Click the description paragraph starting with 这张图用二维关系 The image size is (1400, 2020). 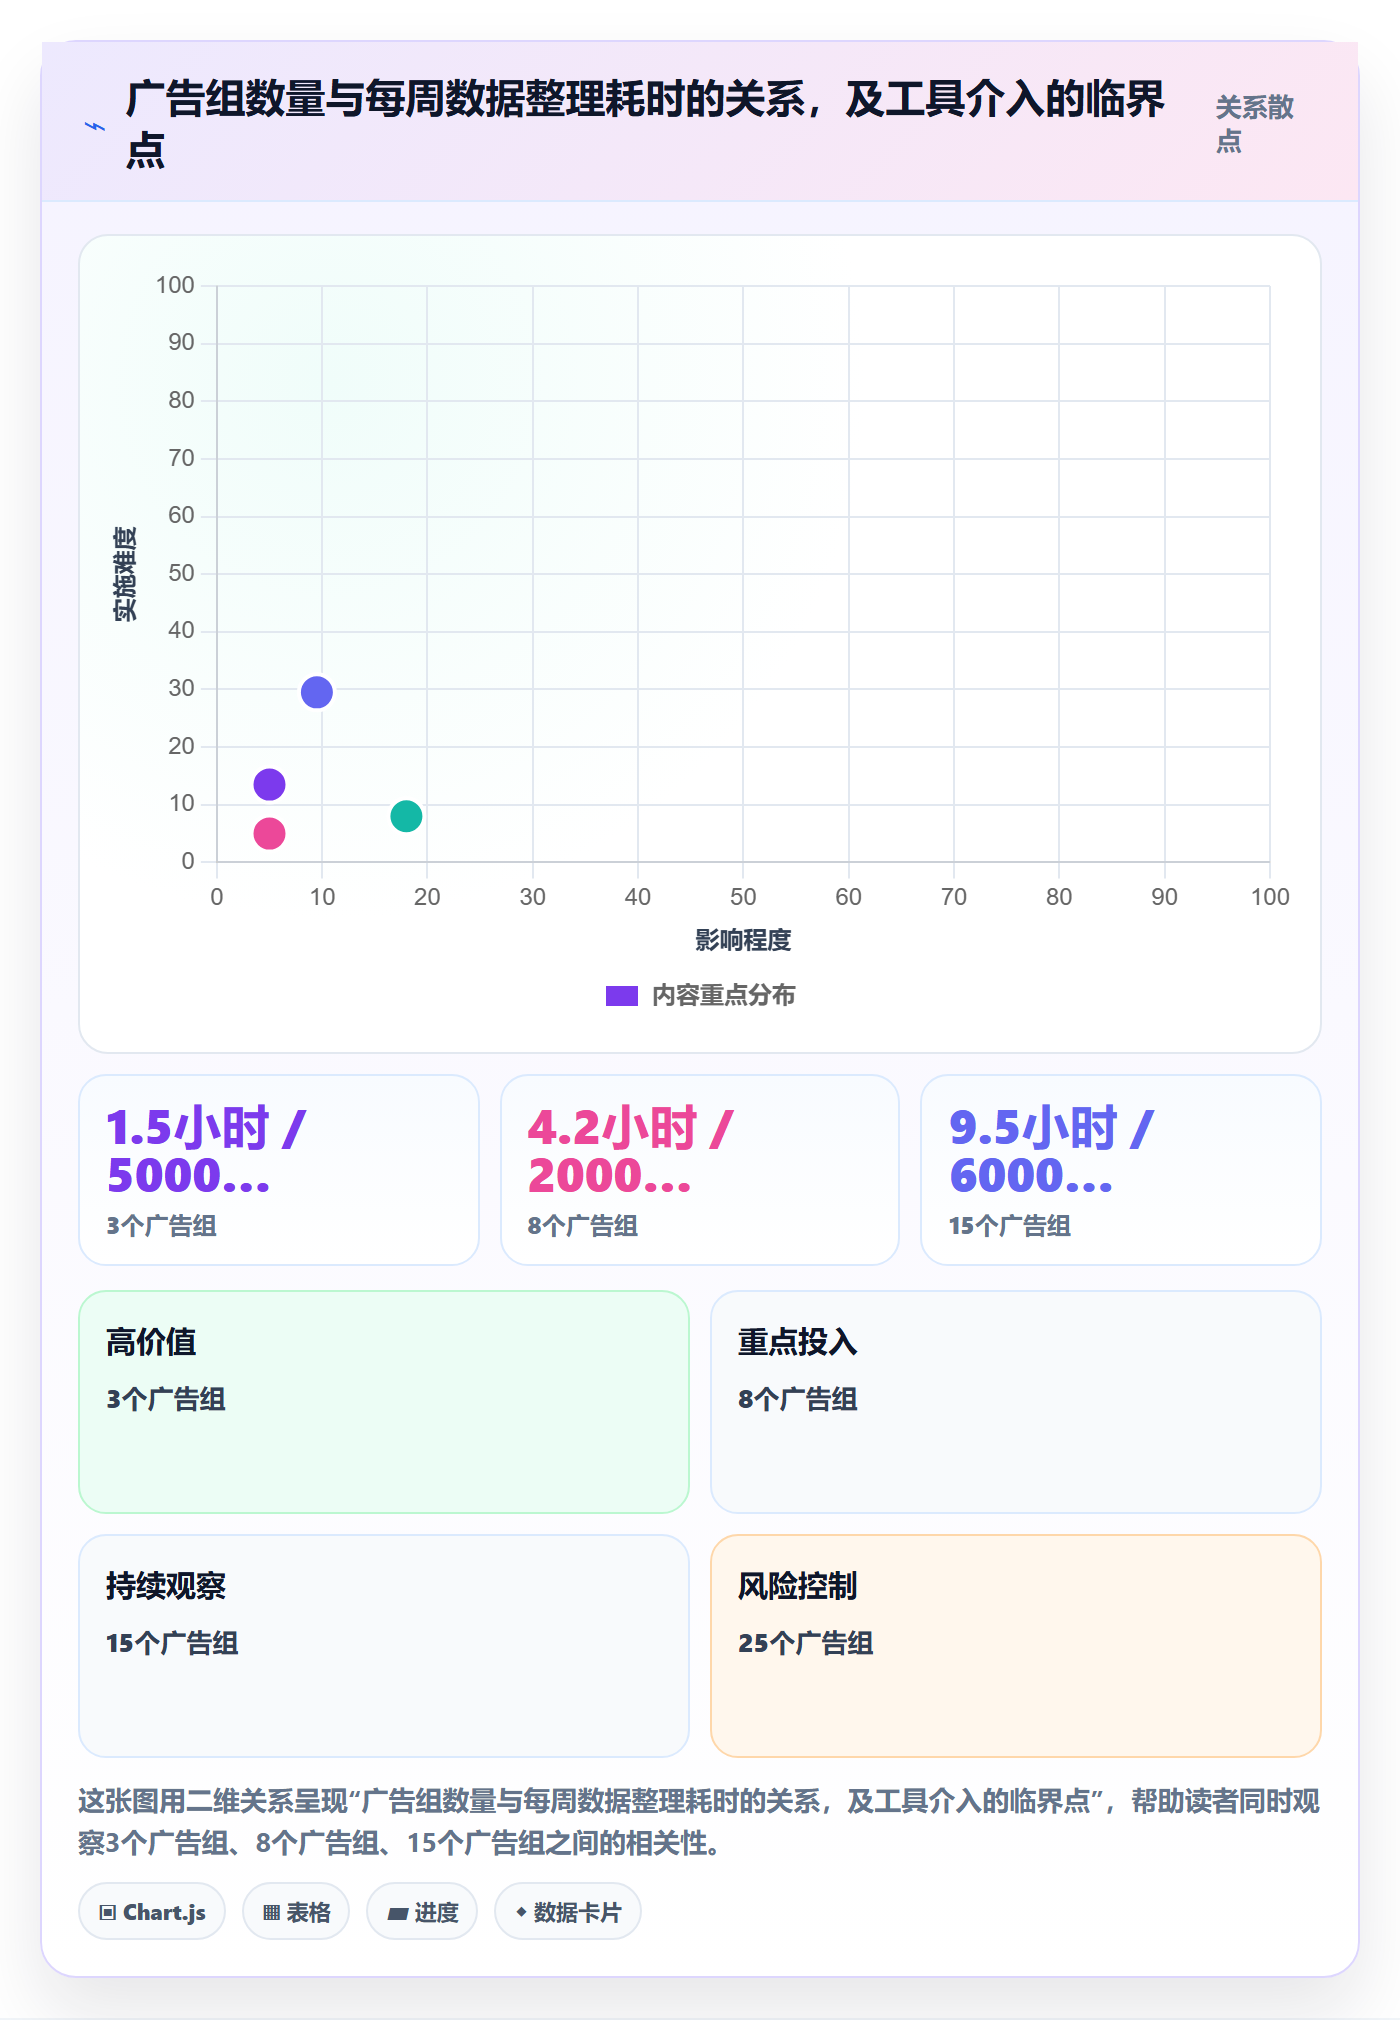click(699, 1821)
